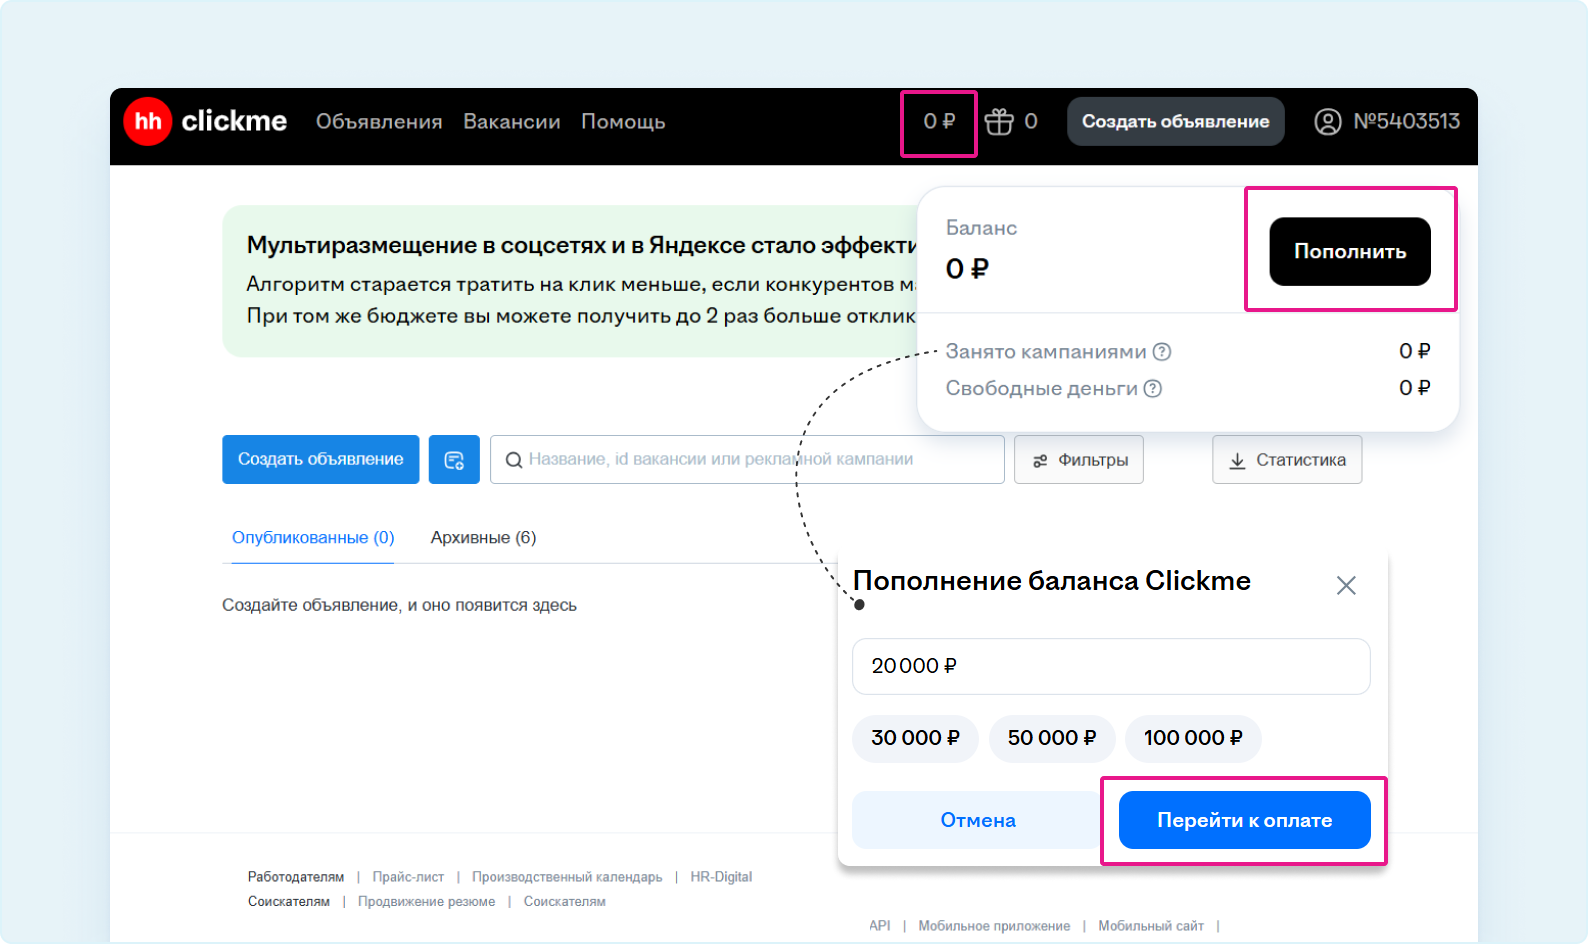Focus the vacancy or campaign search field
This screenshot has height=944, width=1588.
coord(747,460)
